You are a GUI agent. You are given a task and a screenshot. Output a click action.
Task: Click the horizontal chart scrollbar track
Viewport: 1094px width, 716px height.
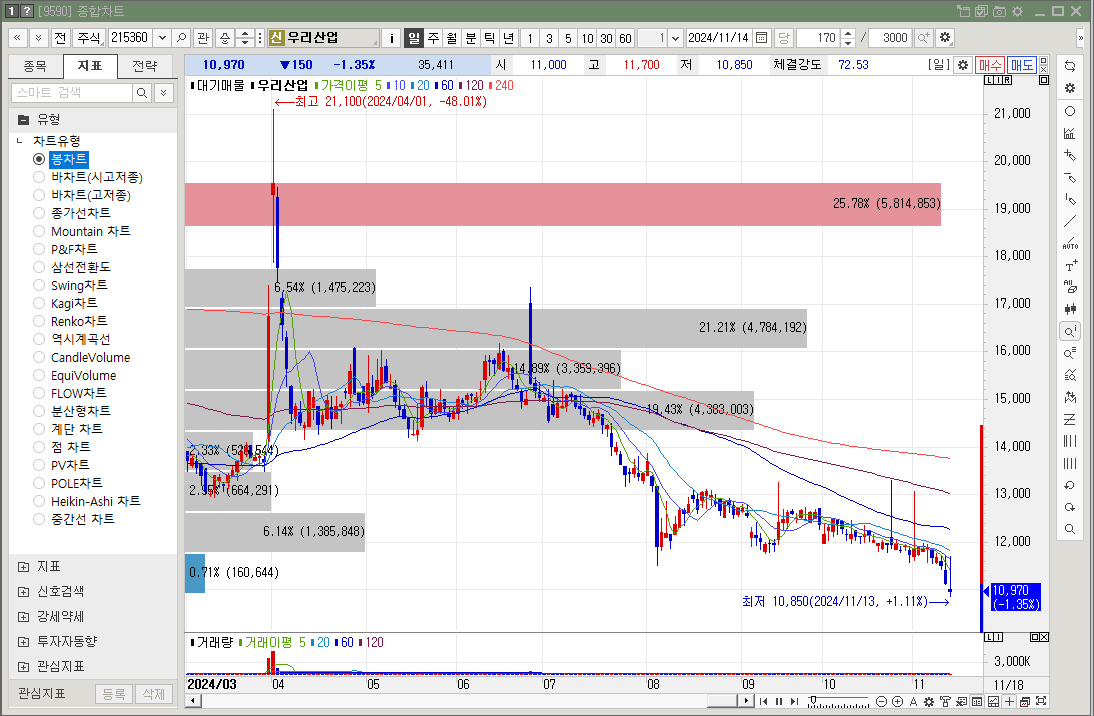point(454,701)
